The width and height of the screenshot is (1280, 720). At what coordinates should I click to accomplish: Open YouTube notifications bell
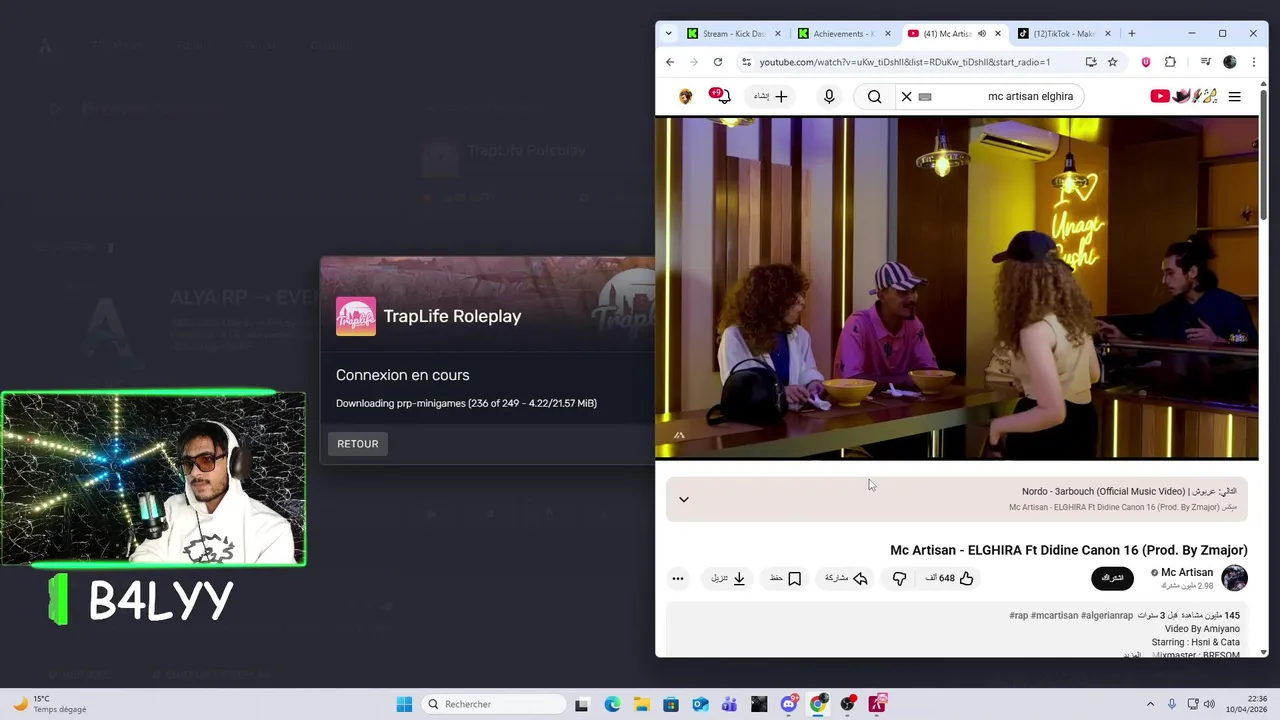coord(721,96)
